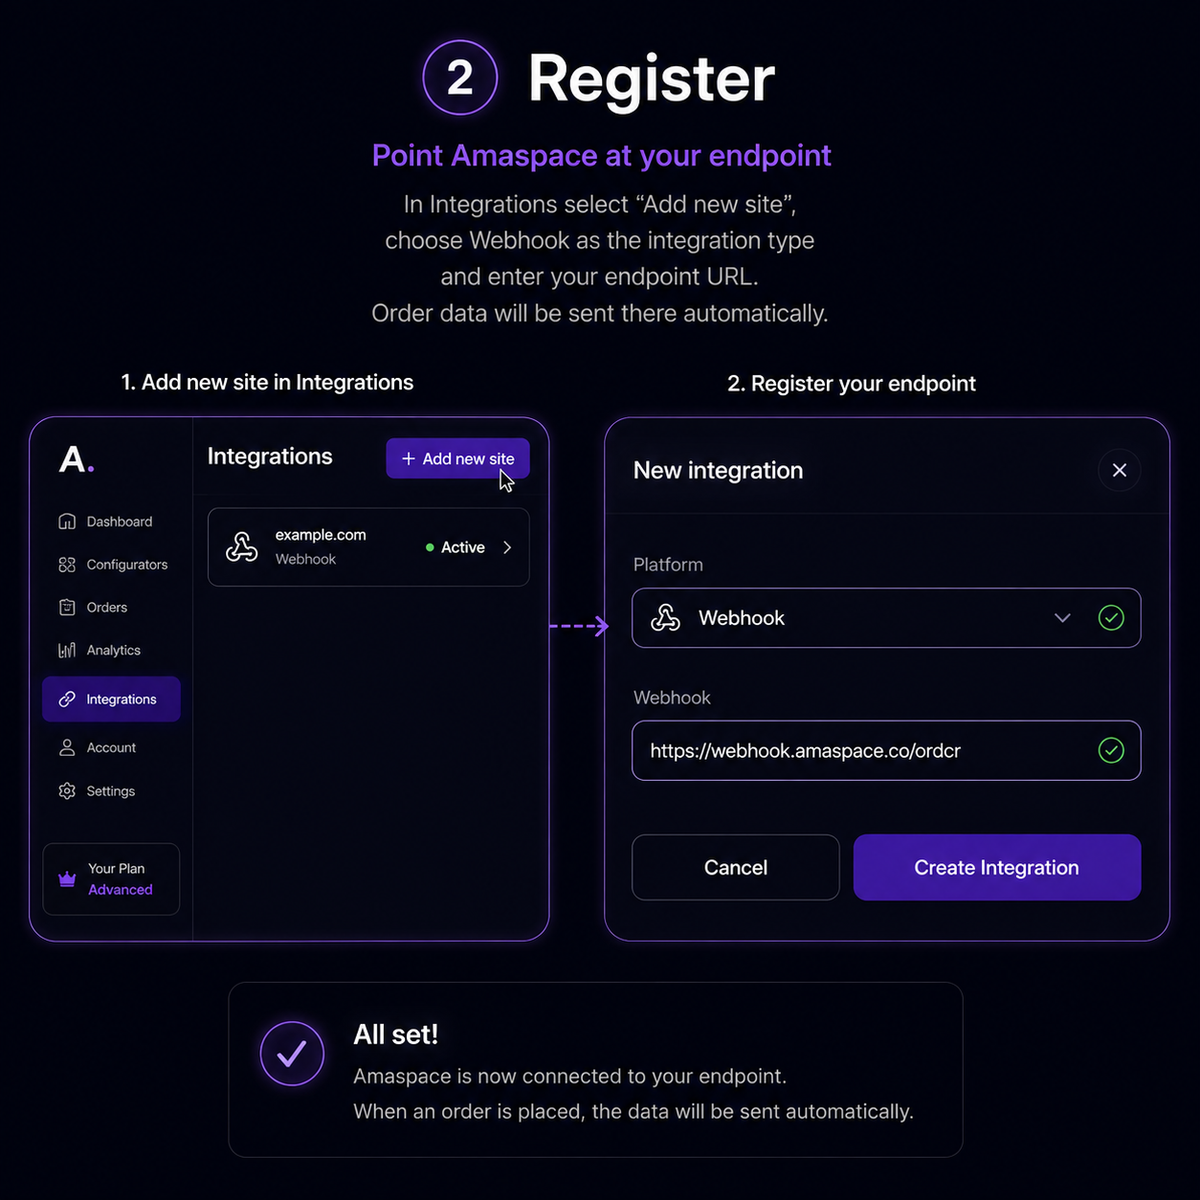The image size is (1200, 1200).
Task: Click the webhook icon beside example.com
Action: [x=242, y=546]
